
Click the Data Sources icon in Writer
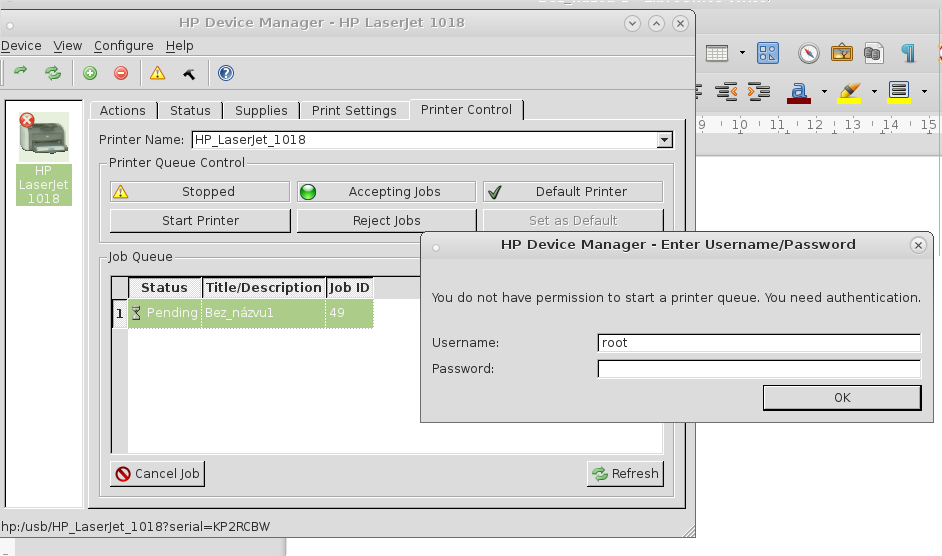coord(874,53)
